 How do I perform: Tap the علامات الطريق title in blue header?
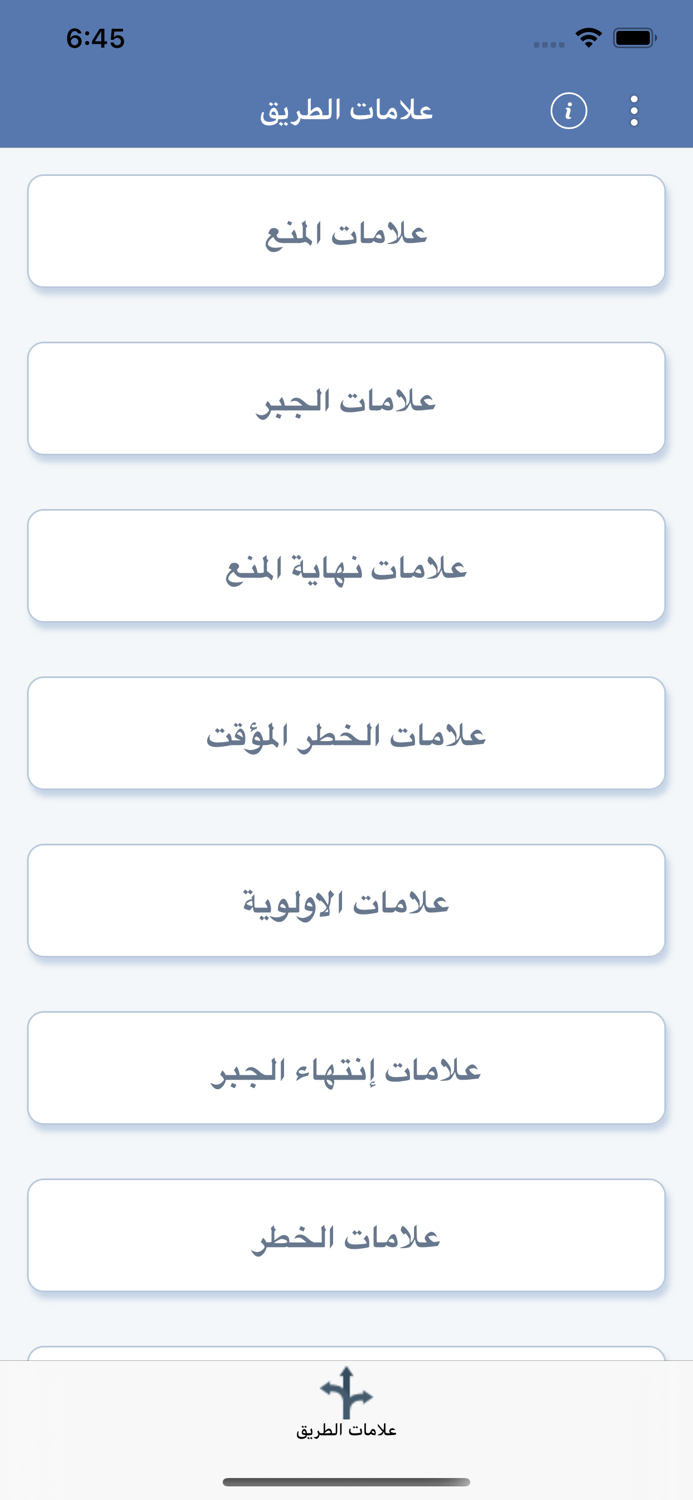[346, 110]
